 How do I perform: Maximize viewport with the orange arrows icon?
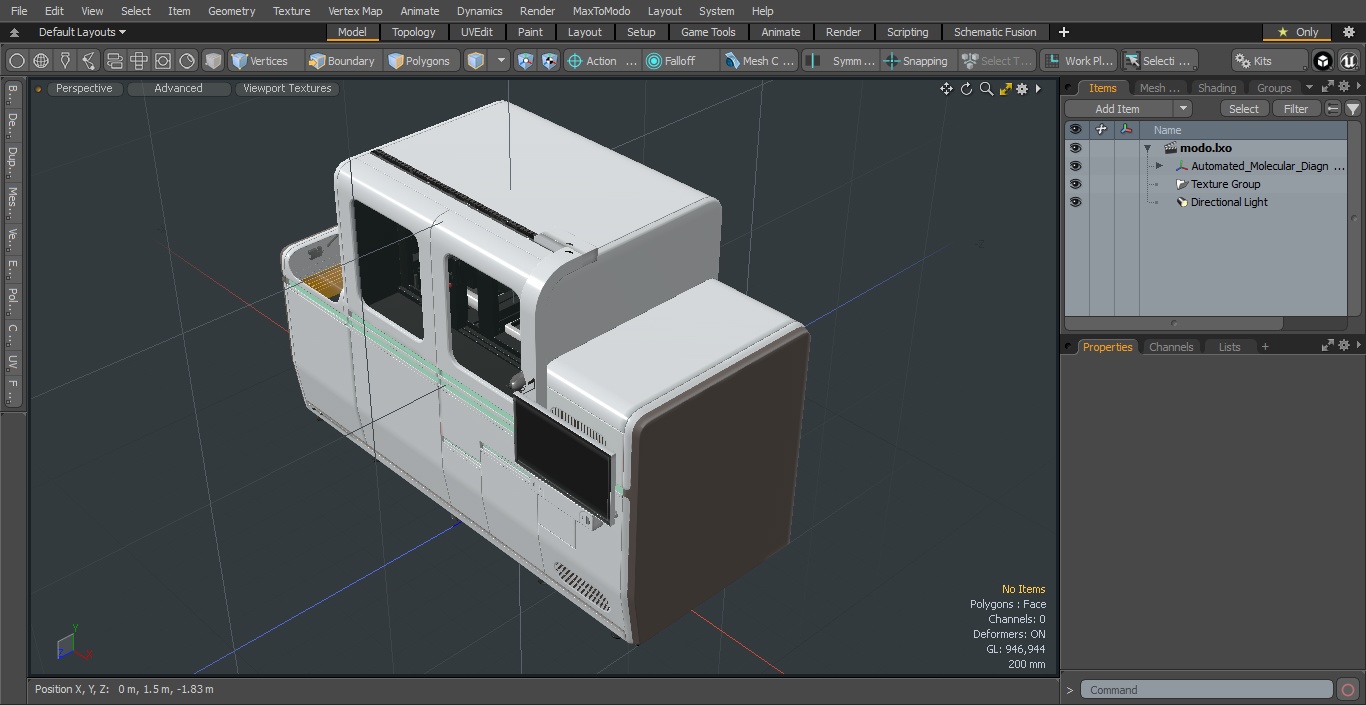pos(1005,89)
